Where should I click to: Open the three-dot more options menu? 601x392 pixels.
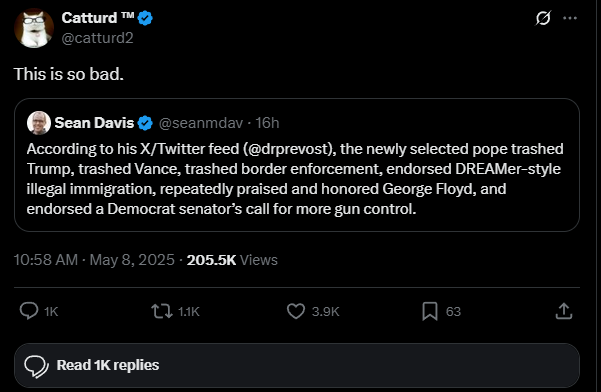tap(570, 18)
